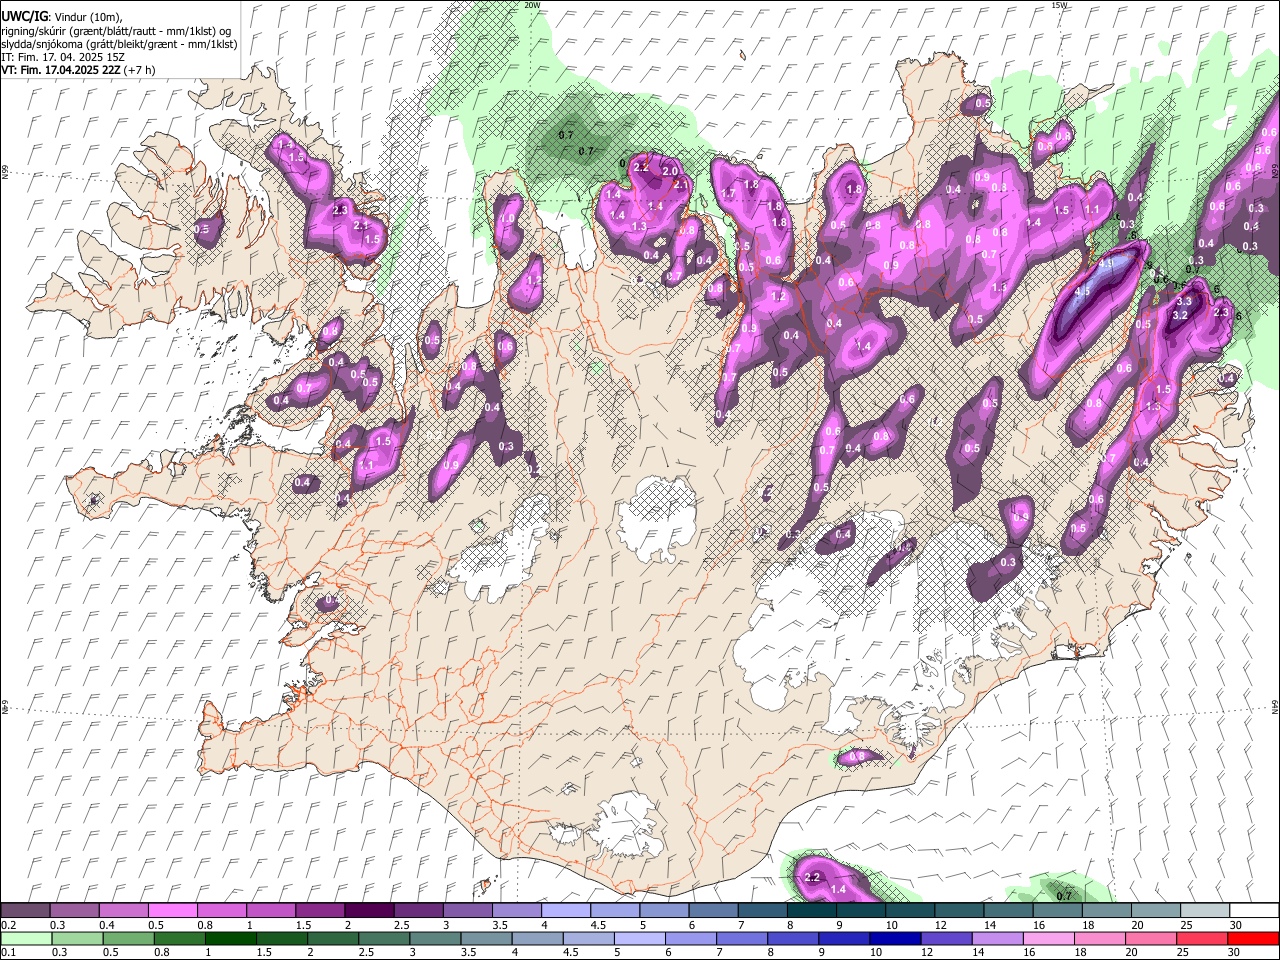Click the '1.0' precipitation value on the map
This screenshot has width=1280, height=960.
pos(508,219)
